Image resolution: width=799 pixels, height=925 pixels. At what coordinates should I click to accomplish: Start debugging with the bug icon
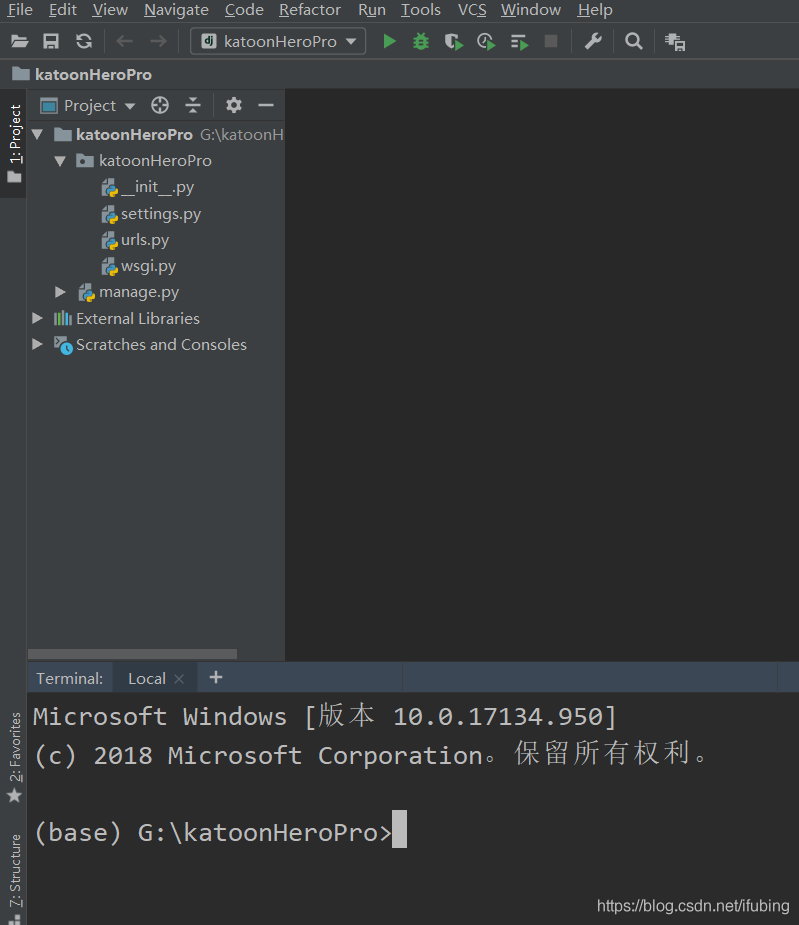click(x=421, y=41)
